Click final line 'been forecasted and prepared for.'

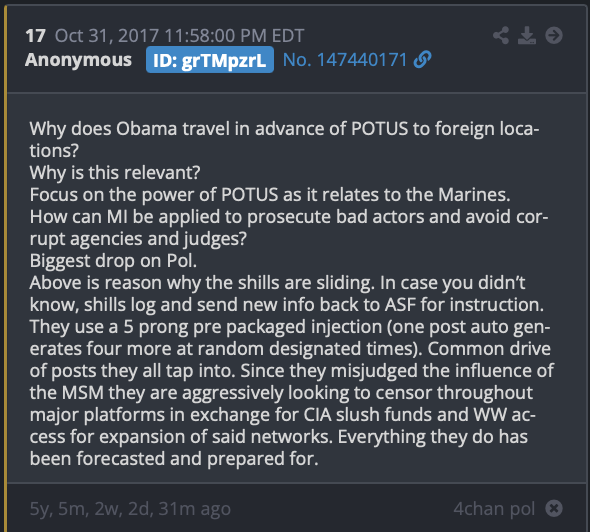point(174,459)
